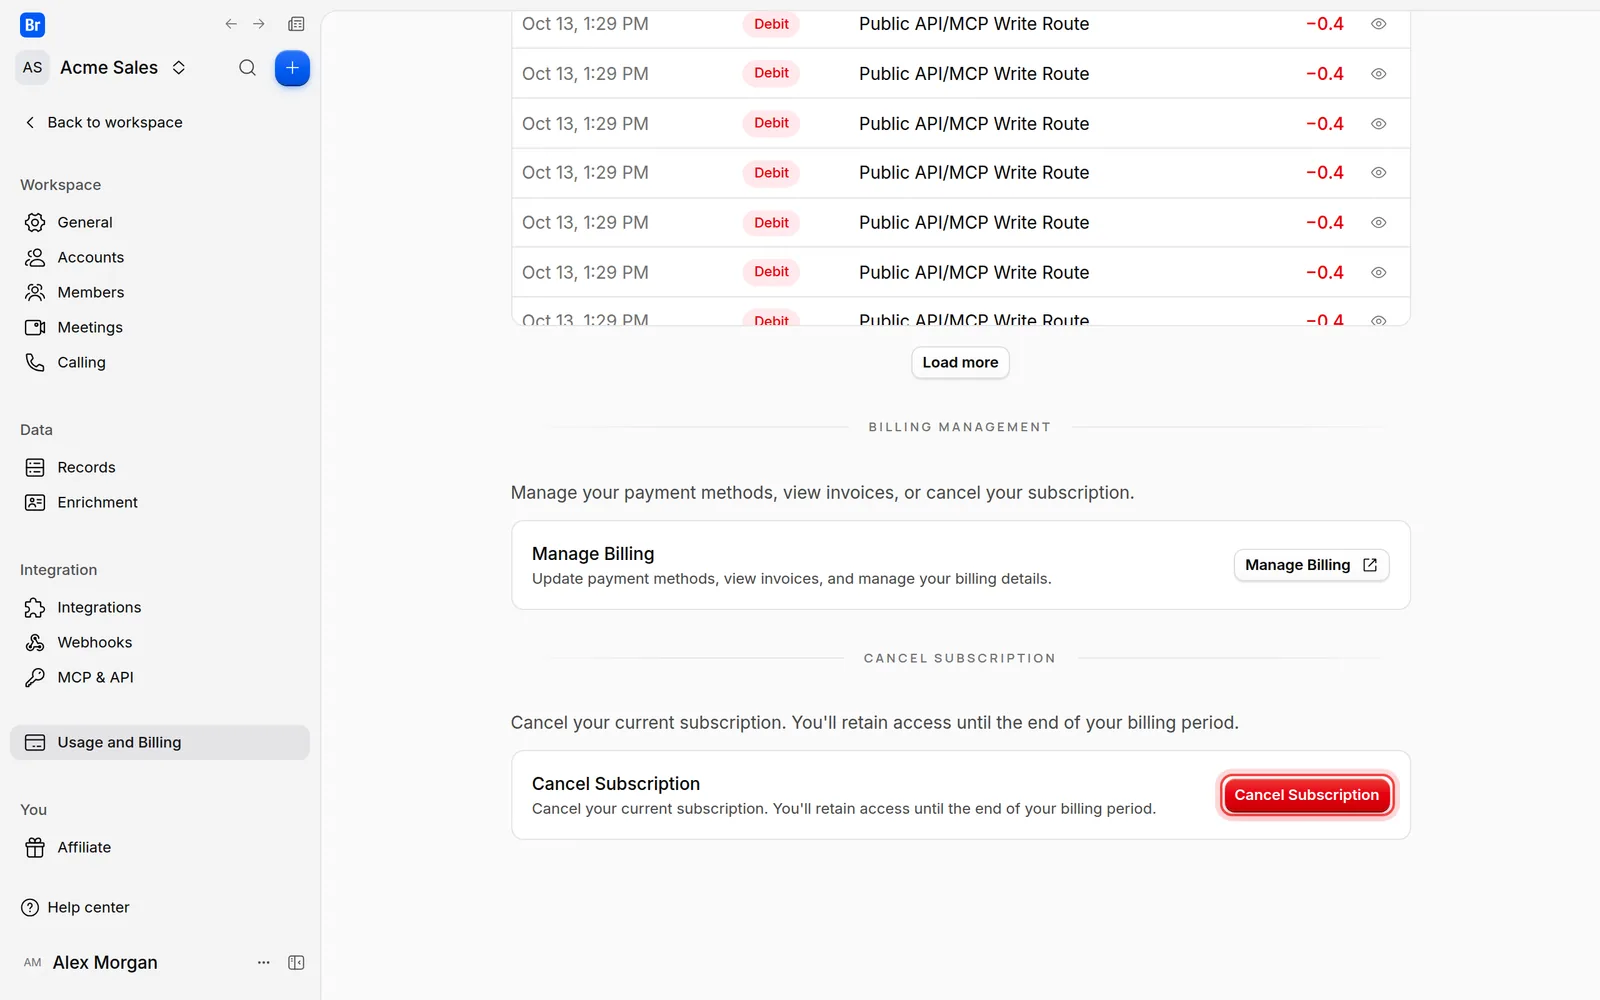Screen dimensions: 1600x1000
Task: Navigate forward with the right arrow icon
Action: (259, 24)
